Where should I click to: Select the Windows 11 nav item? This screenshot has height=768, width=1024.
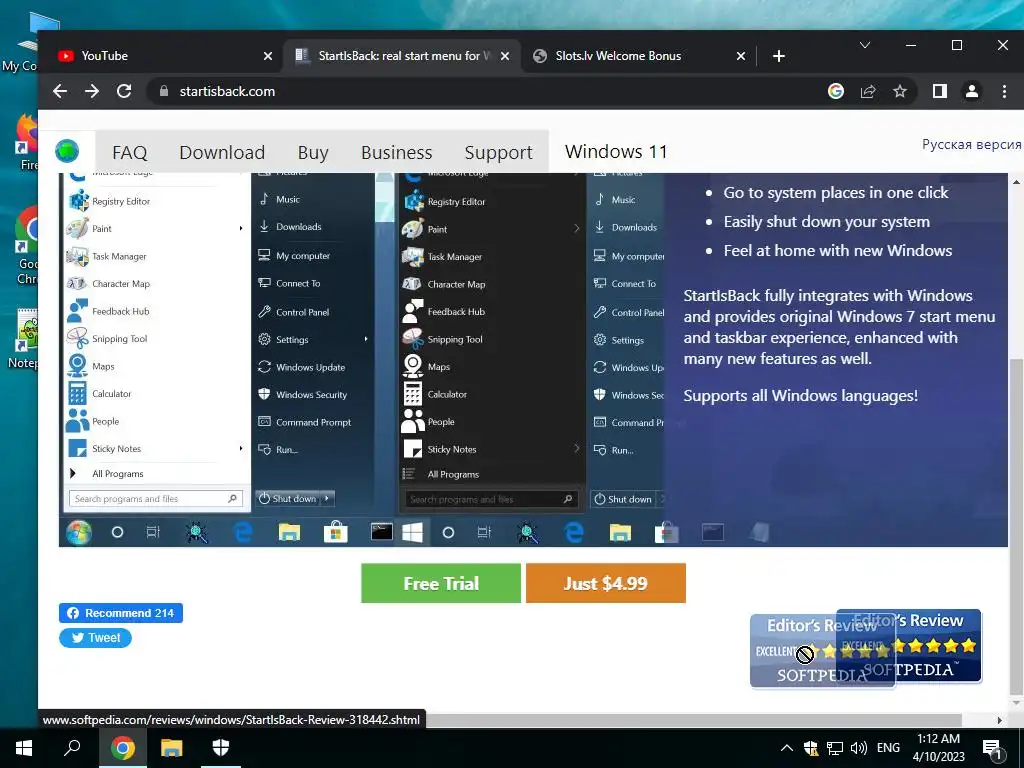click(x=616, y=152)
